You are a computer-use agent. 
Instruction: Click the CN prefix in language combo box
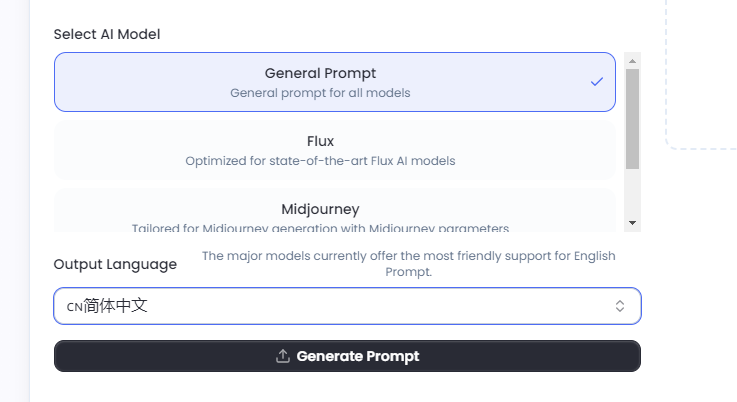coord(75,307)
